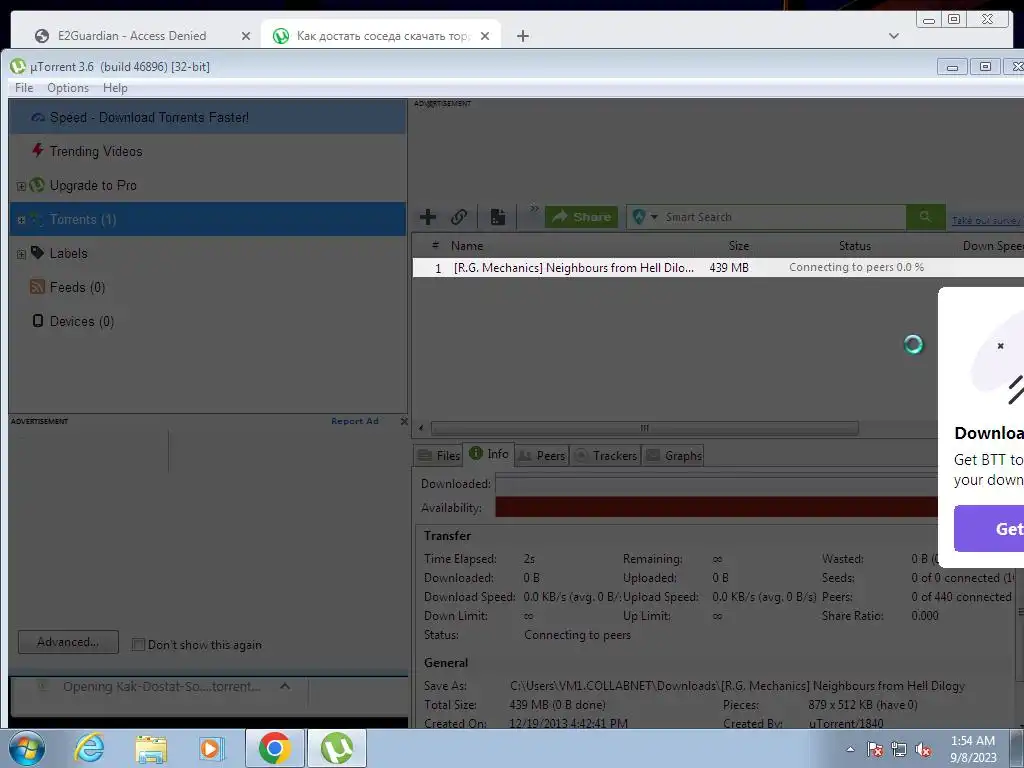Click the Downloaded progress bar
The height and width of the screenshot is (768, 1024).
[716, 484]
